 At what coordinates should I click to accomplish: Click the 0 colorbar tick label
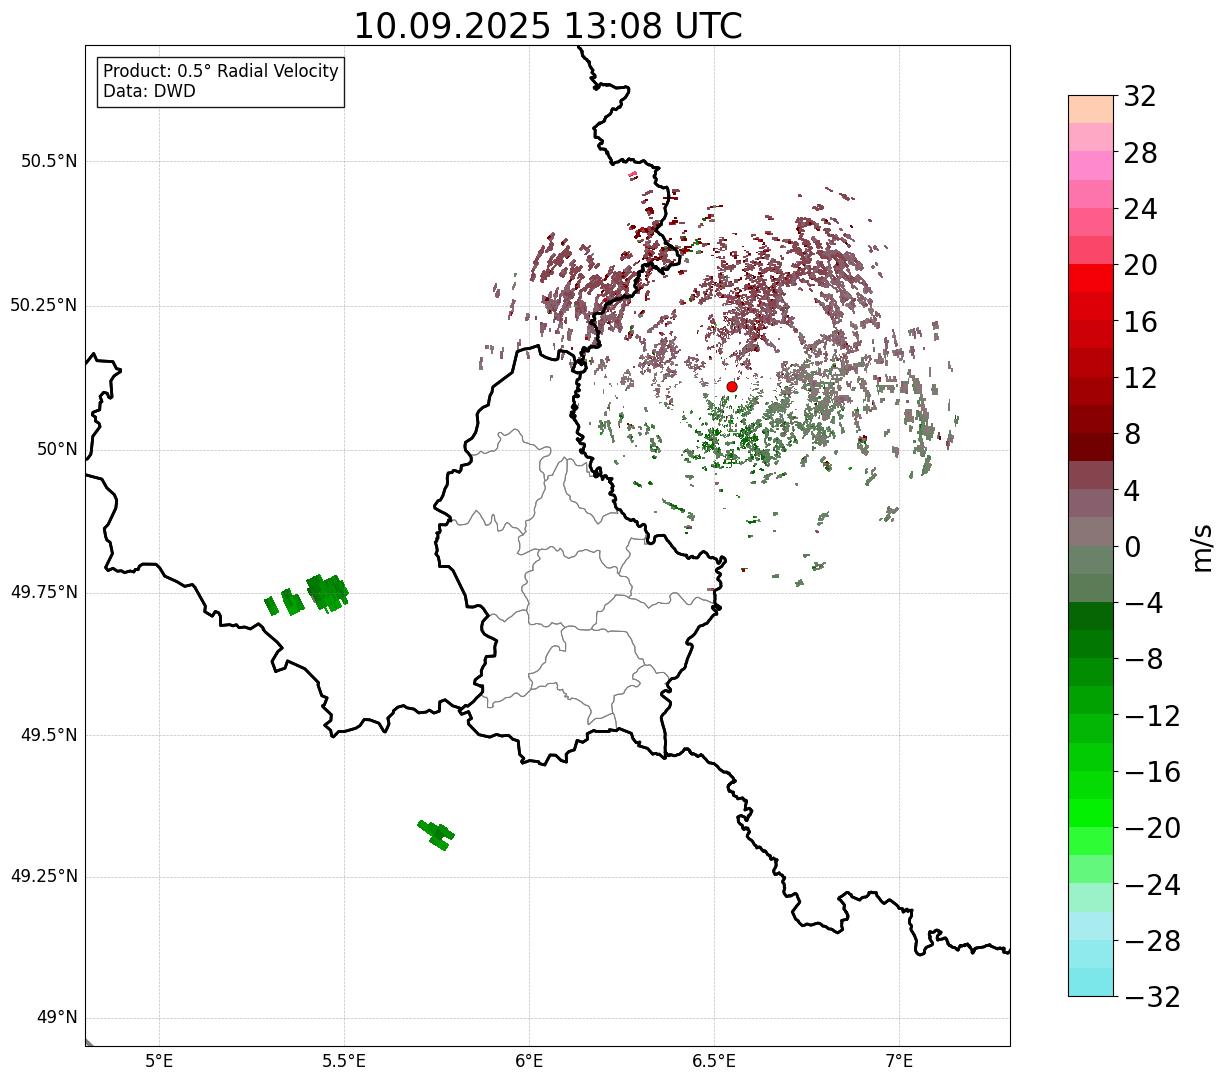coord(1132,547)
